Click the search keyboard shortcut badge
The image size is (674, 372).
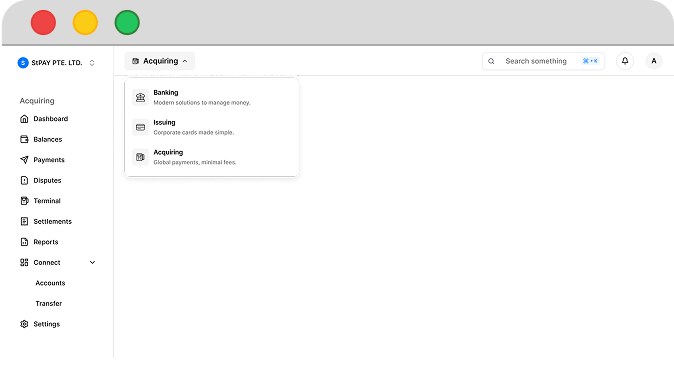coord(590,61)
